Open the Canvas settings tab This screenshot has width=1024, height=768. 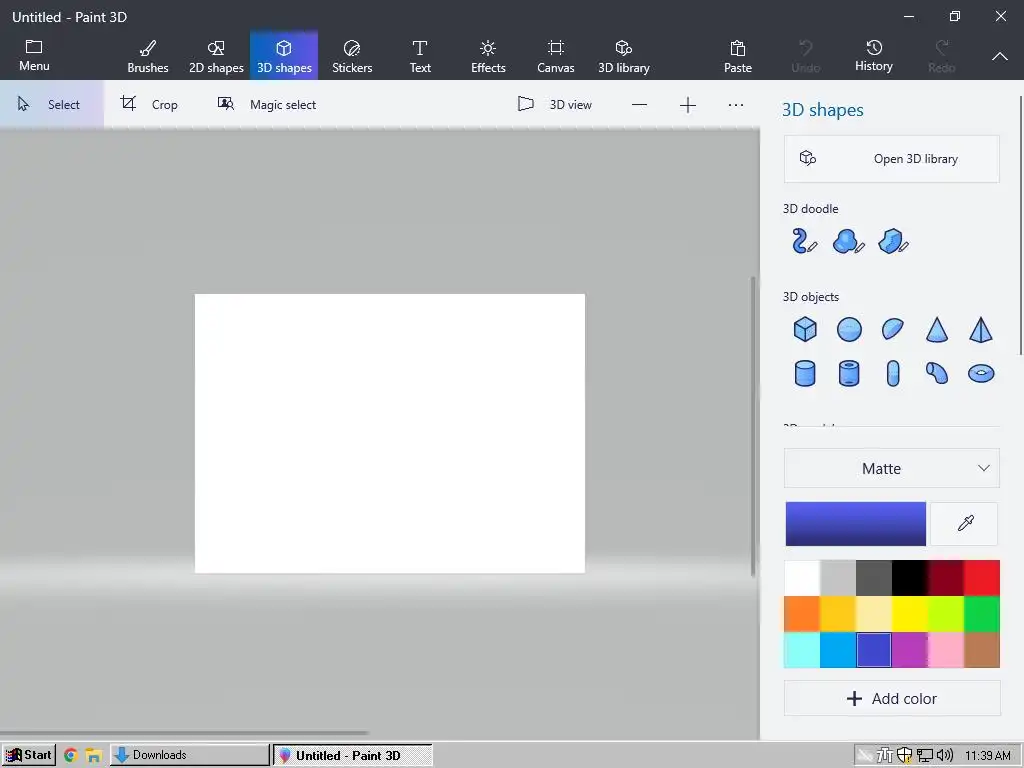(556, 56)
